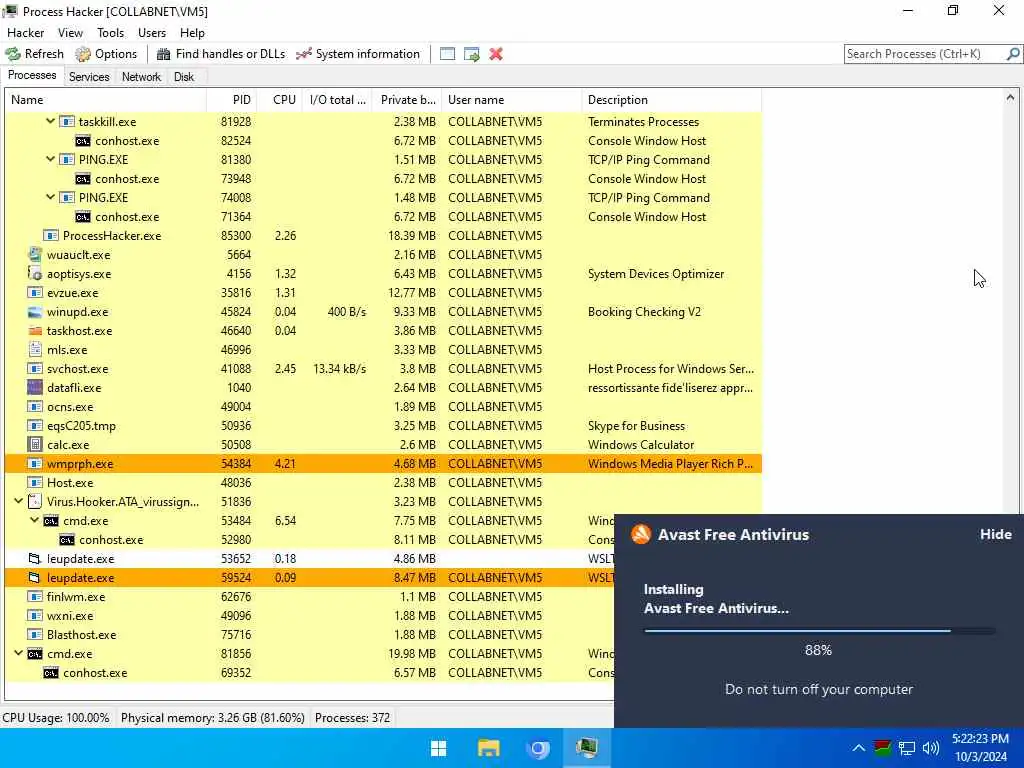Click the Ieupdate.exe icon with PID 59524
1024x768 pixels.
[x=35, y=577]
